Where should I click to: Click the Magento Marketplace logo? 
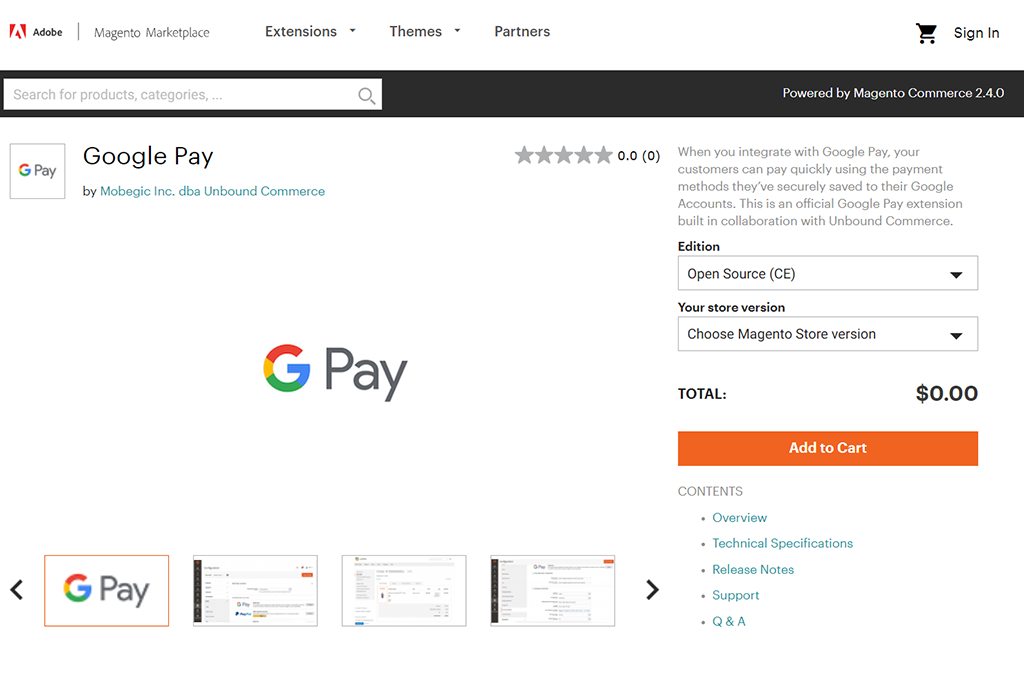point(150,31)
